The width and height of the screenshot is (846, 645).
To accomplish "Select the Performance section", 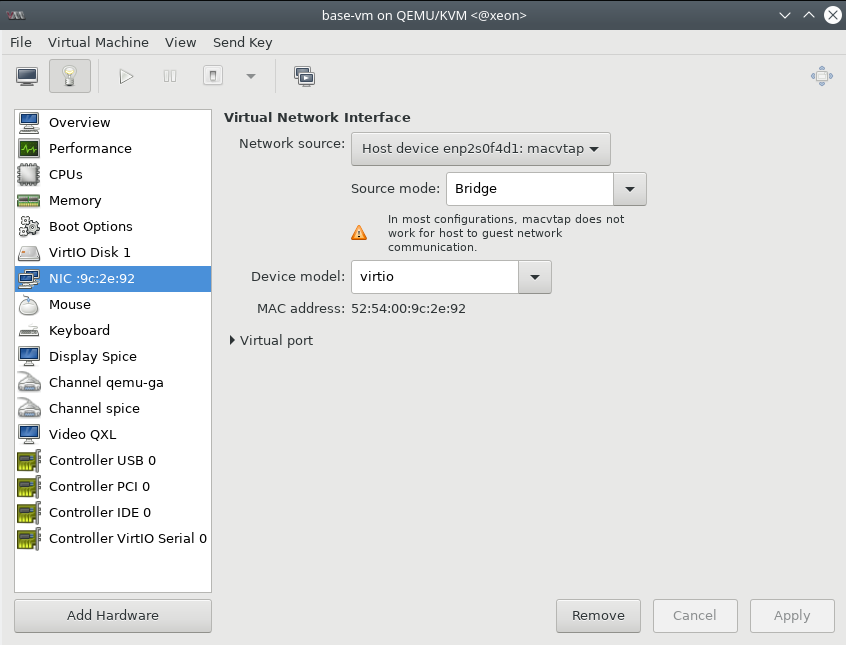I will pos(89,148).
